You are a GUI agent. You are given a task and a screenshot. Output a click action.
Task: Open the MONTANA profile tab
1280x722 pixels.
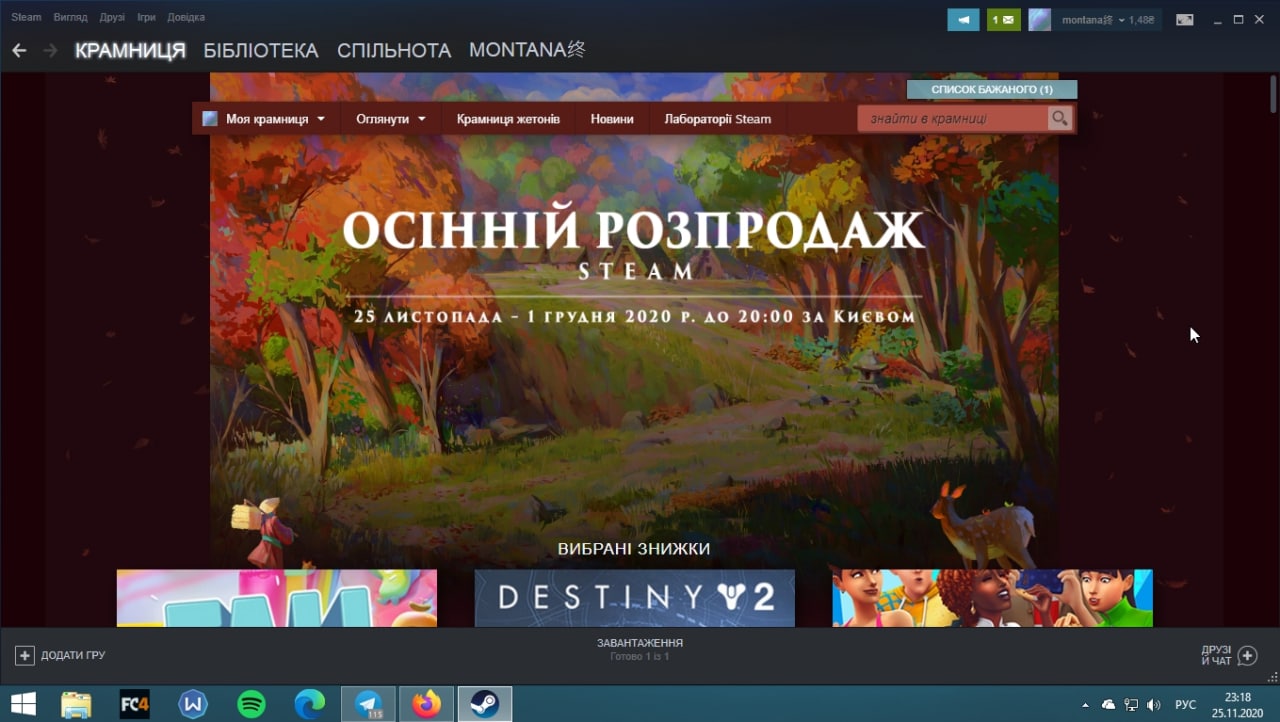(527, 50)
